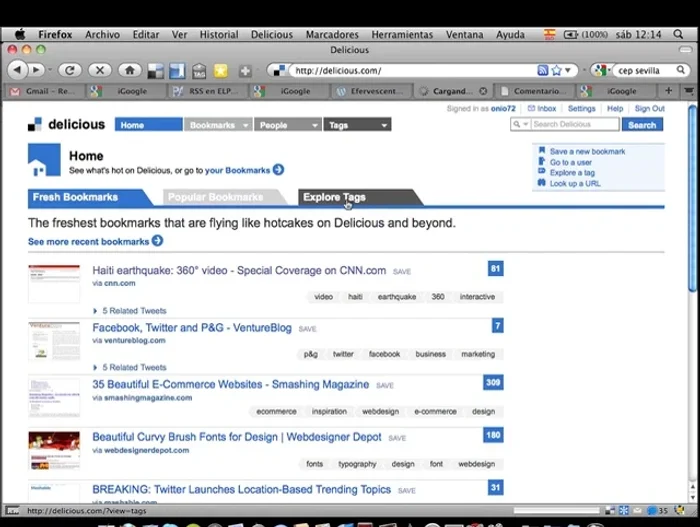Switch to the Popular Bookmarks tab
The height and width of the screenshot is (527, 700).
pos(223,197)
